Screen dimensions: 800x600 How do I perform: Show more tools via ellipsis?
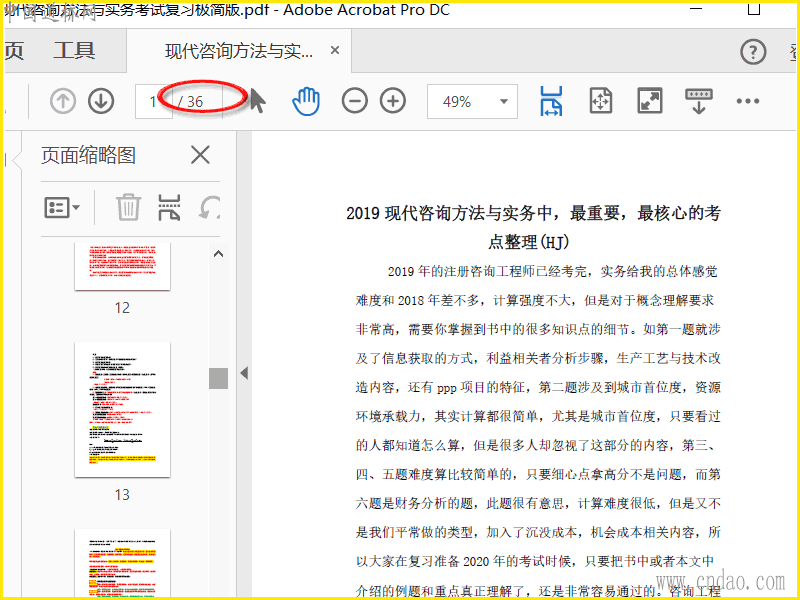748,101
